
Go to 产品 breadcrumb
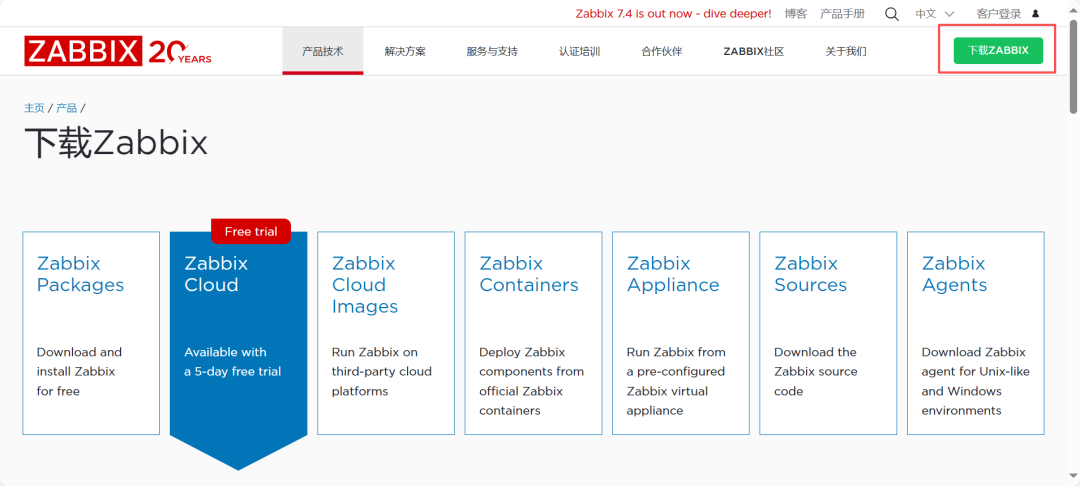[67, 108]
